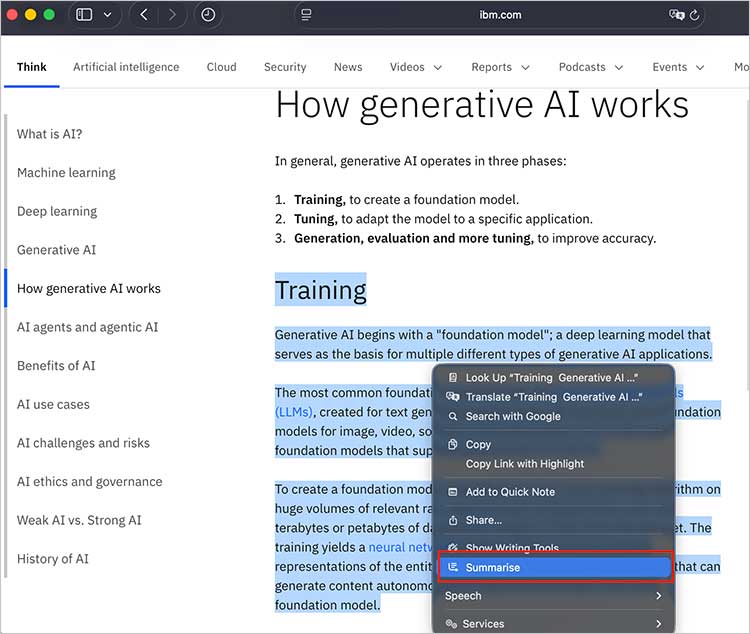Click the 'Training' section heading

coord(320,290)
